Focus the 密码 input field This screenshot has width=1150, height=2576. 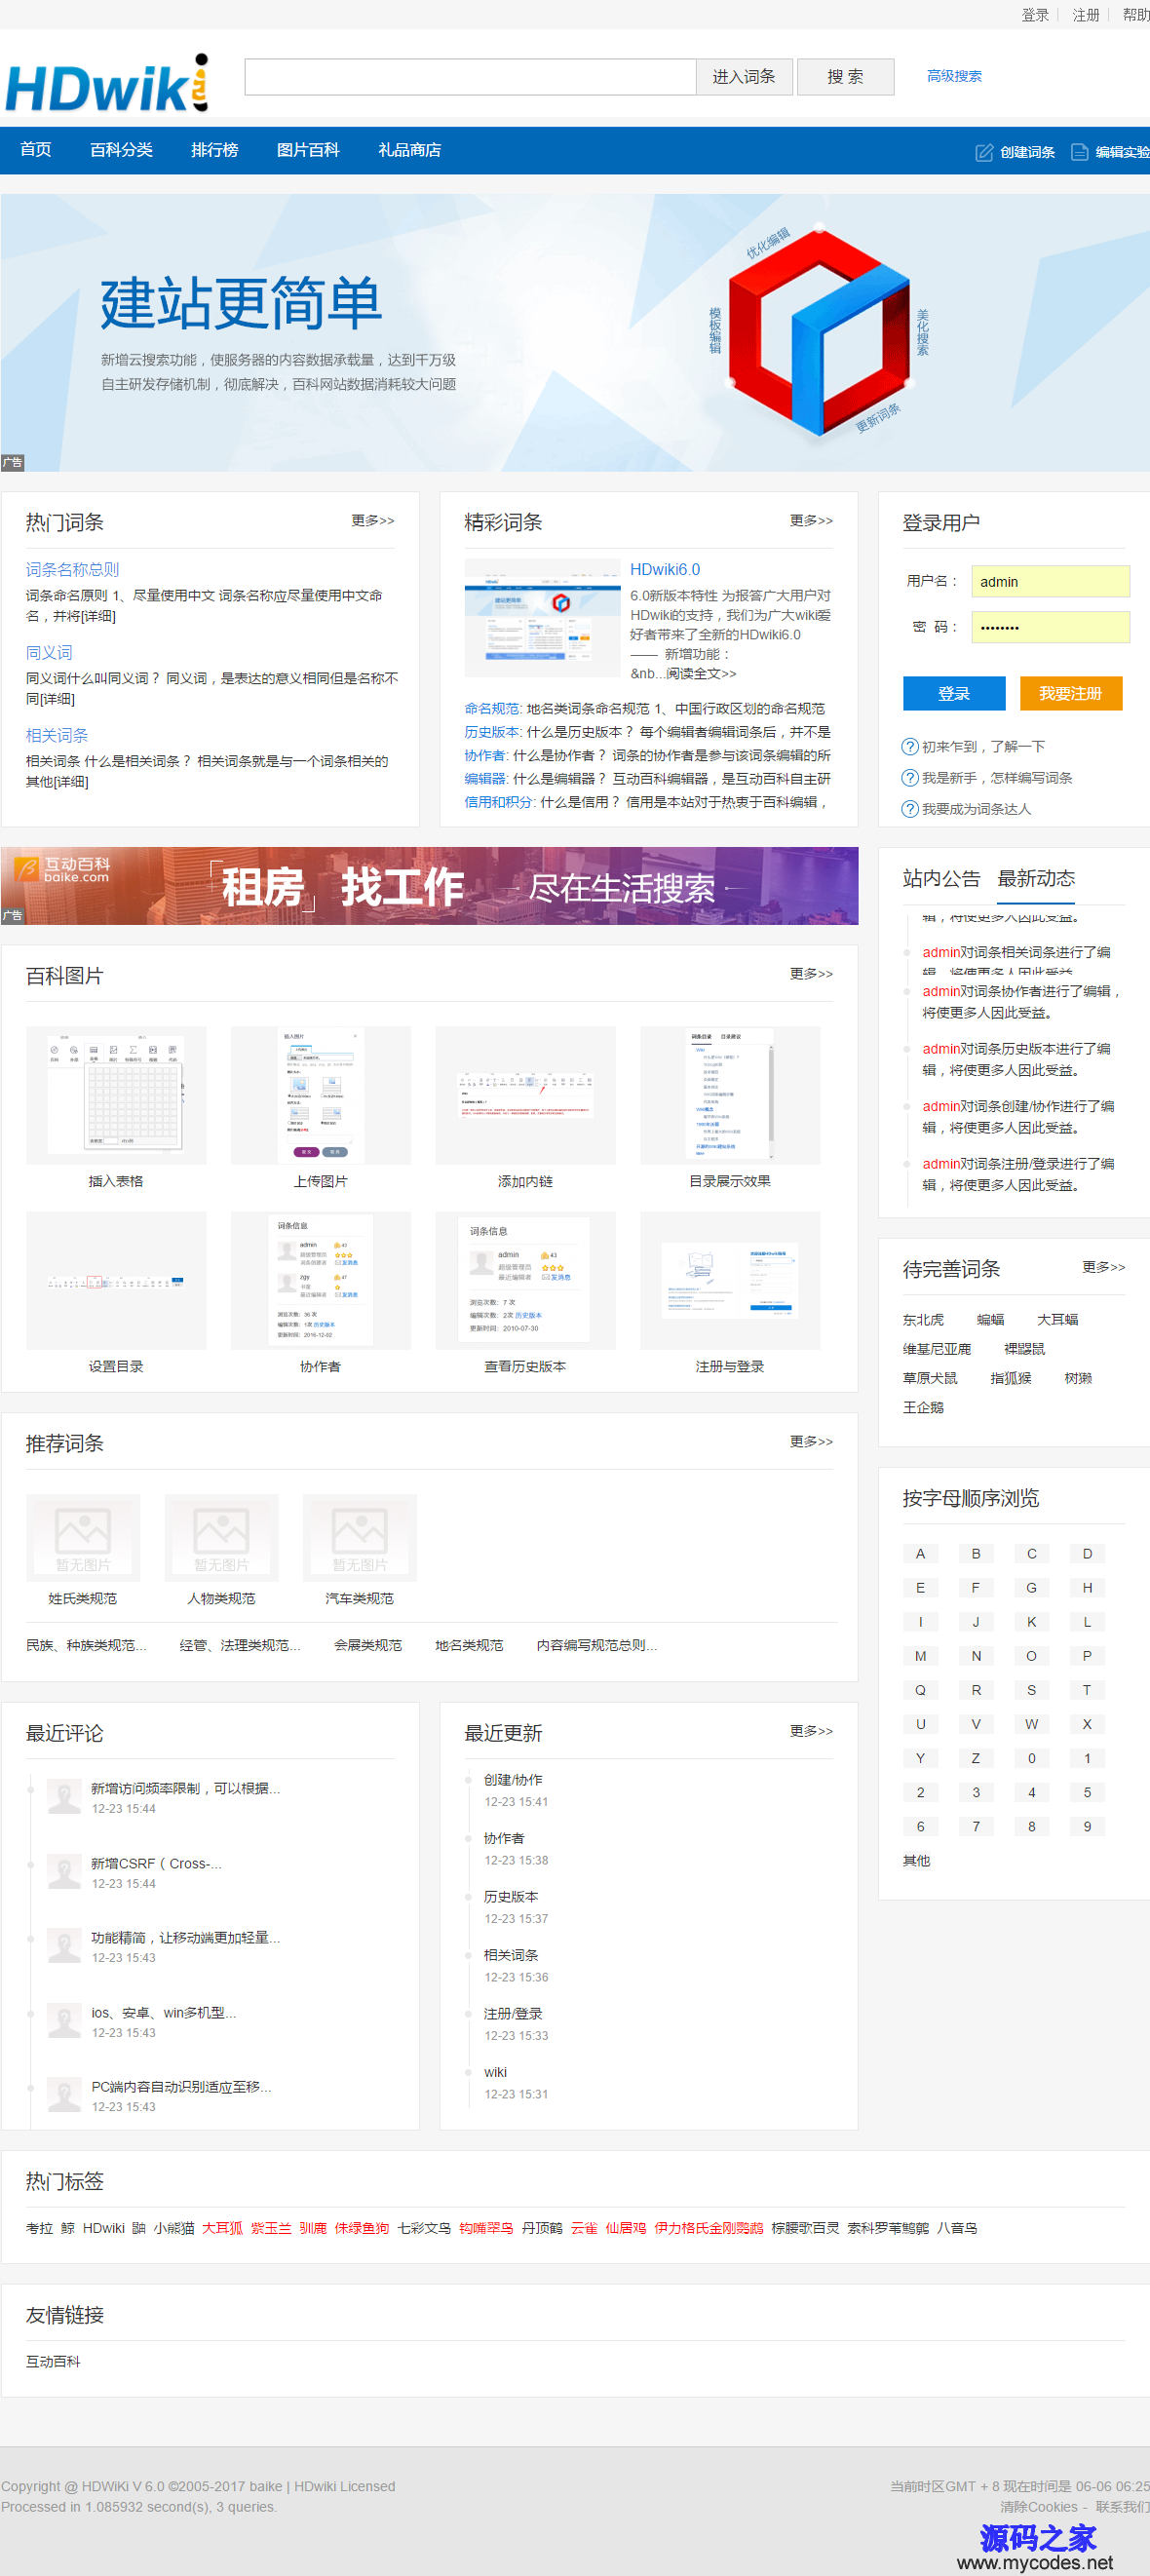(1051, 627)
